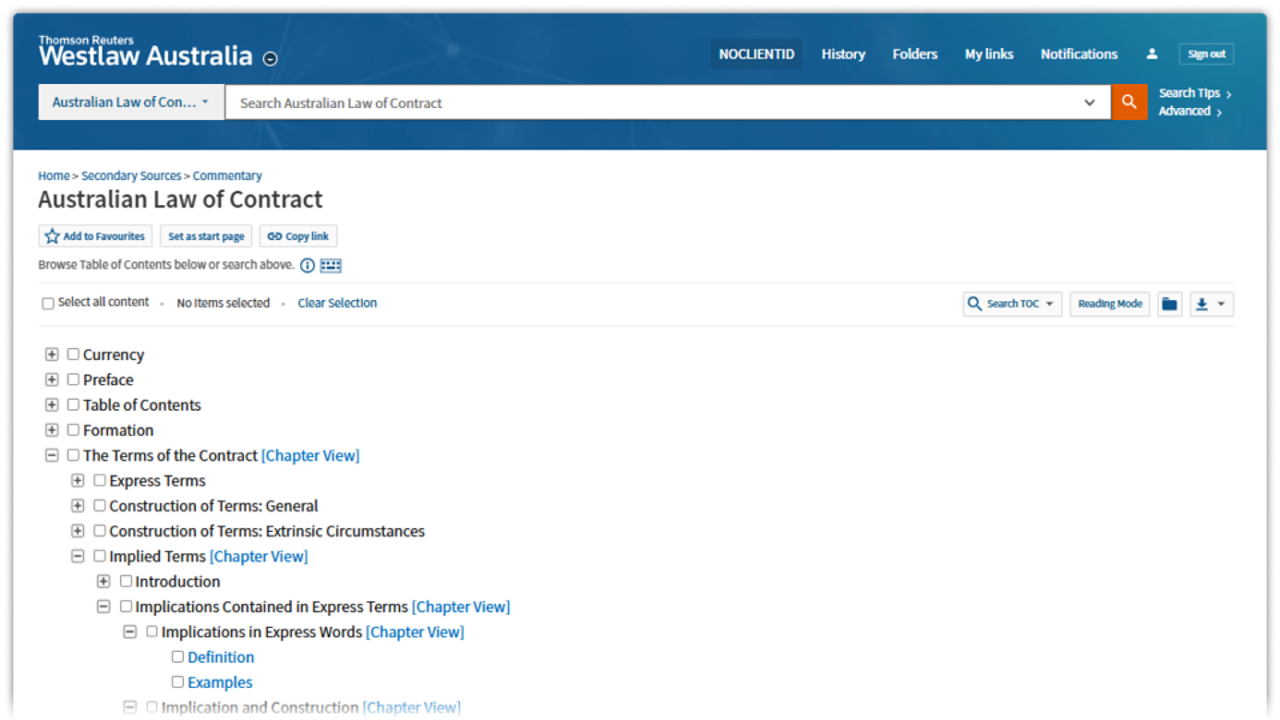This screenshot has width=1280, height=720.
Task: Click the Westlaw Australia logo dropdown circle
Action: pyautogui.click(x=270, y=59)
